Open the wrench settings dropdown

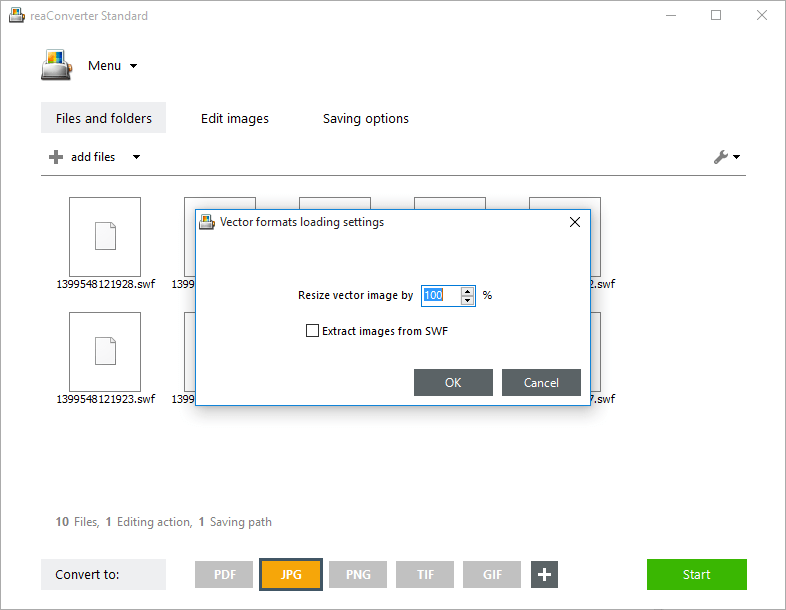(727, 157)
